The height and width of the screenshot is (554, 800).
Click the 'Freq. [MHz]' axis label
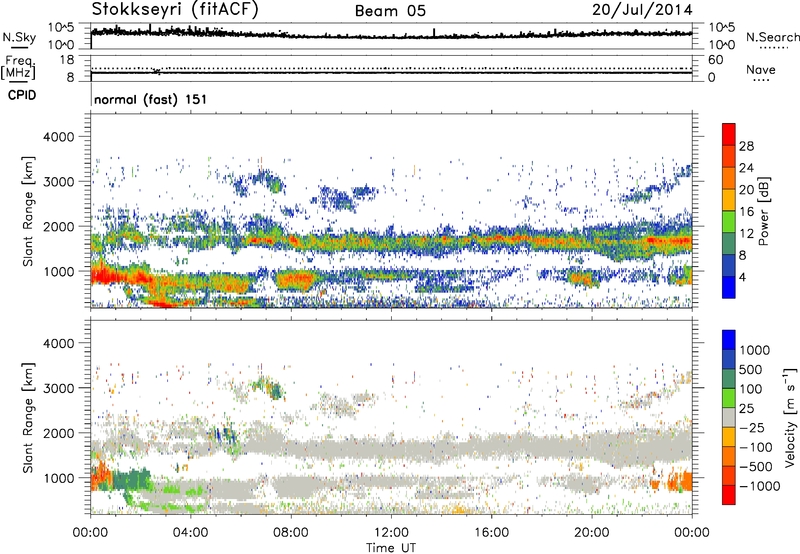[x=18, y=68]
